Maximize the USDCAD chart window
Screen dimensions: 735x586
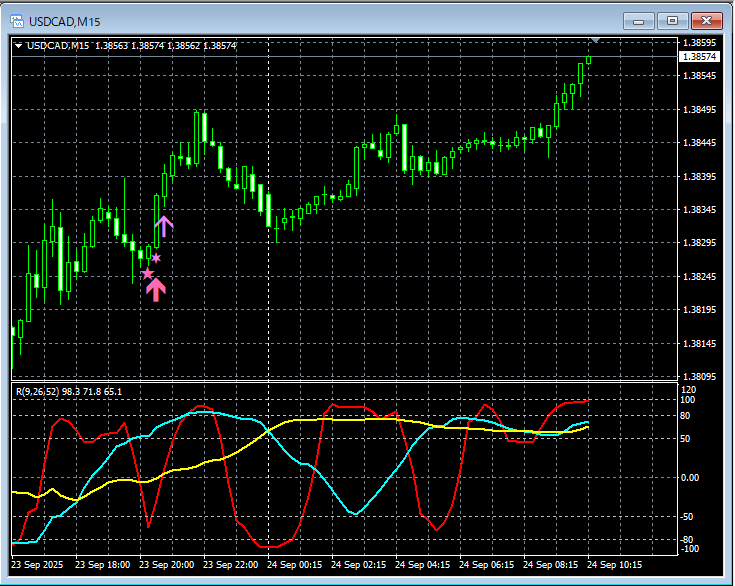click(672, 21)
